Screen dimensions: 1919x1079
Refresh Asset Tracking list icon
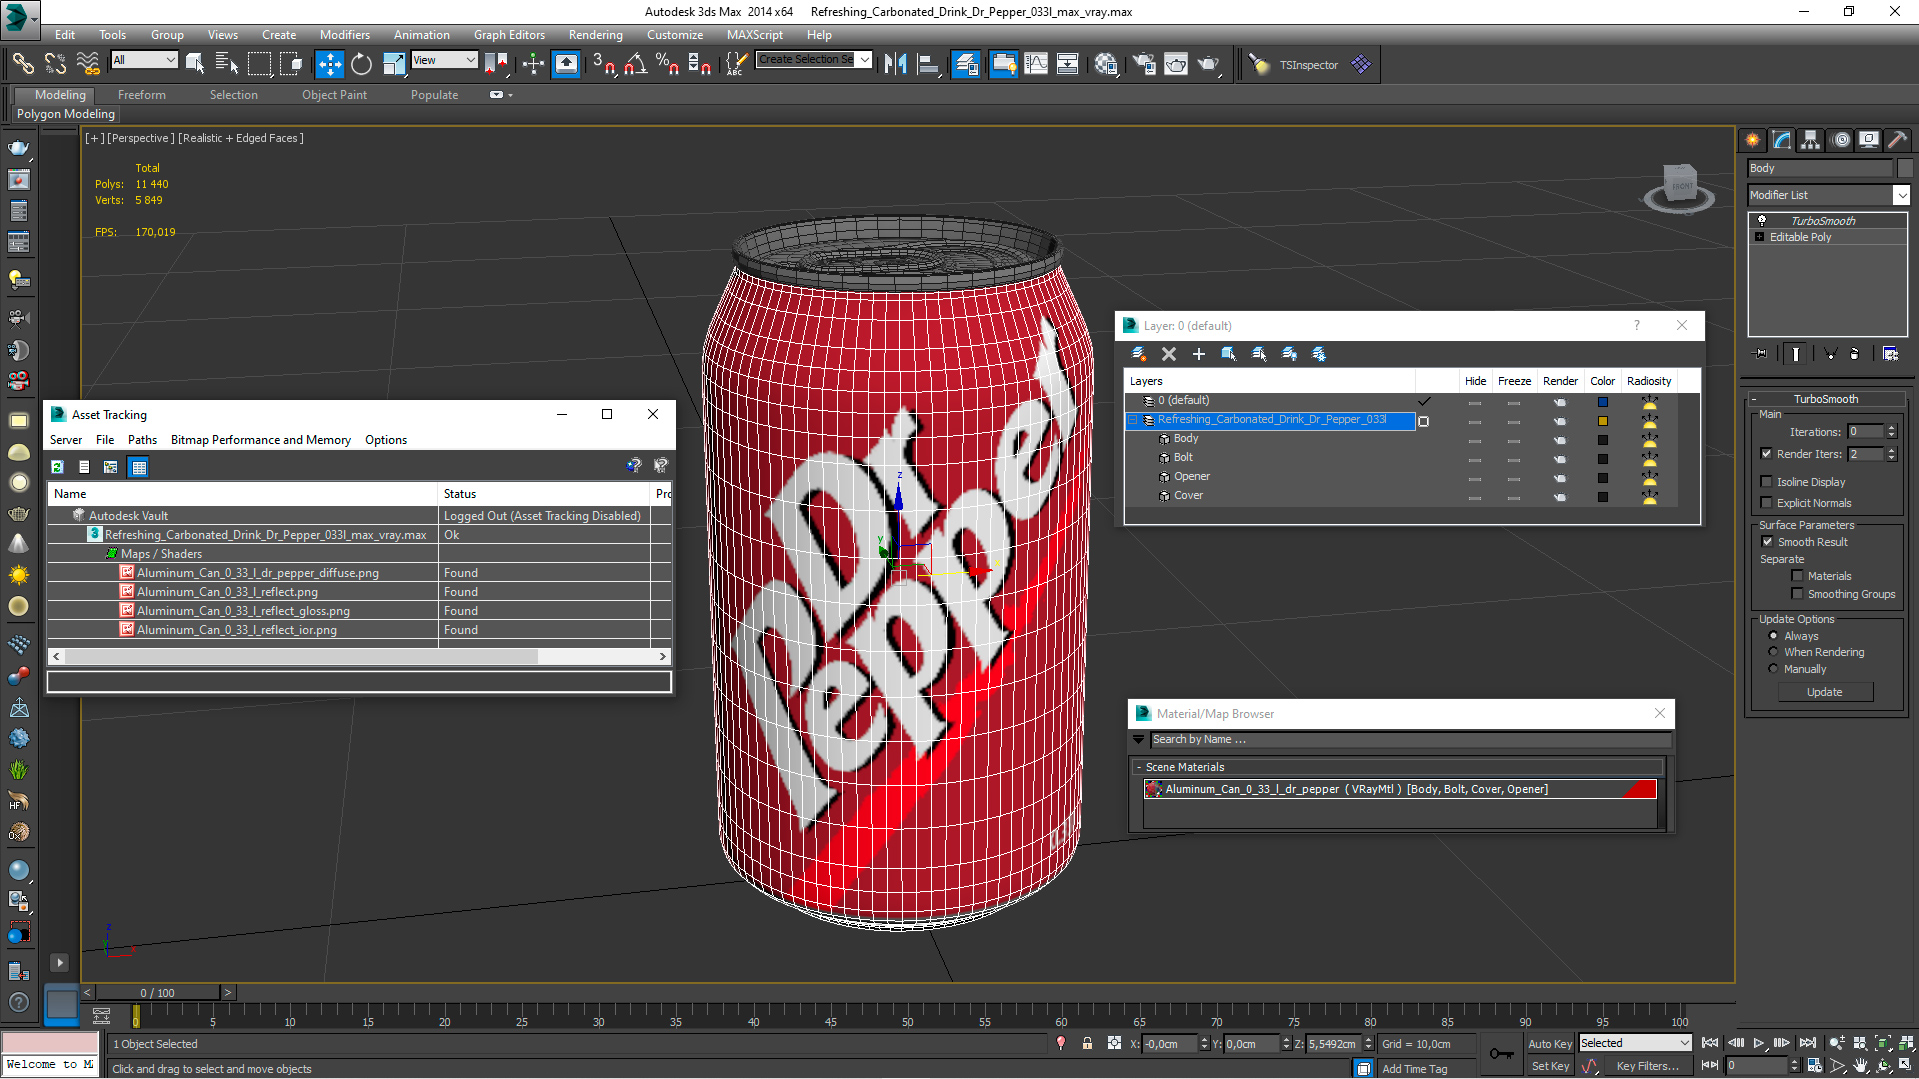pos(58,467)
